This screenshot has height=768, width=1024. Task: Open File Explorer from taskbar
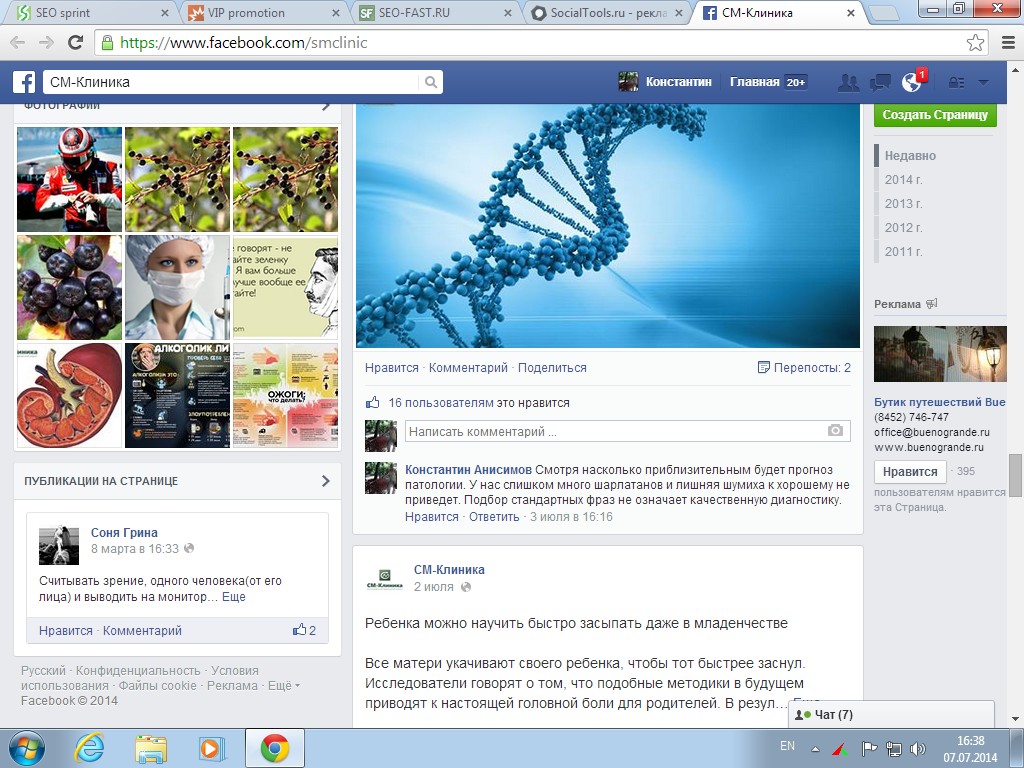click(151, 748)
